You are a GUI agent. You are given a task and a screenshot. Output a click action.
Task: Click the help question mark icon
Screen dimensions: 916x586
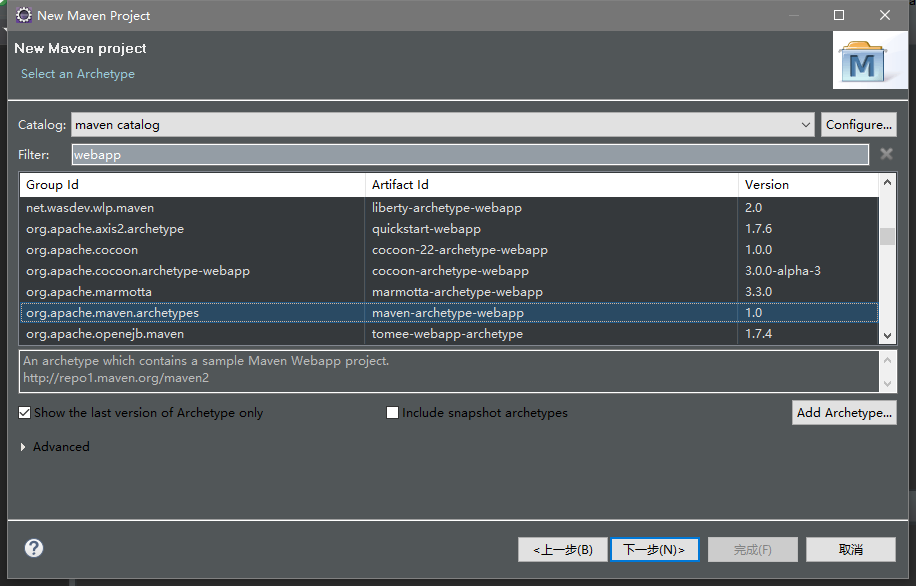coord(34,548)
